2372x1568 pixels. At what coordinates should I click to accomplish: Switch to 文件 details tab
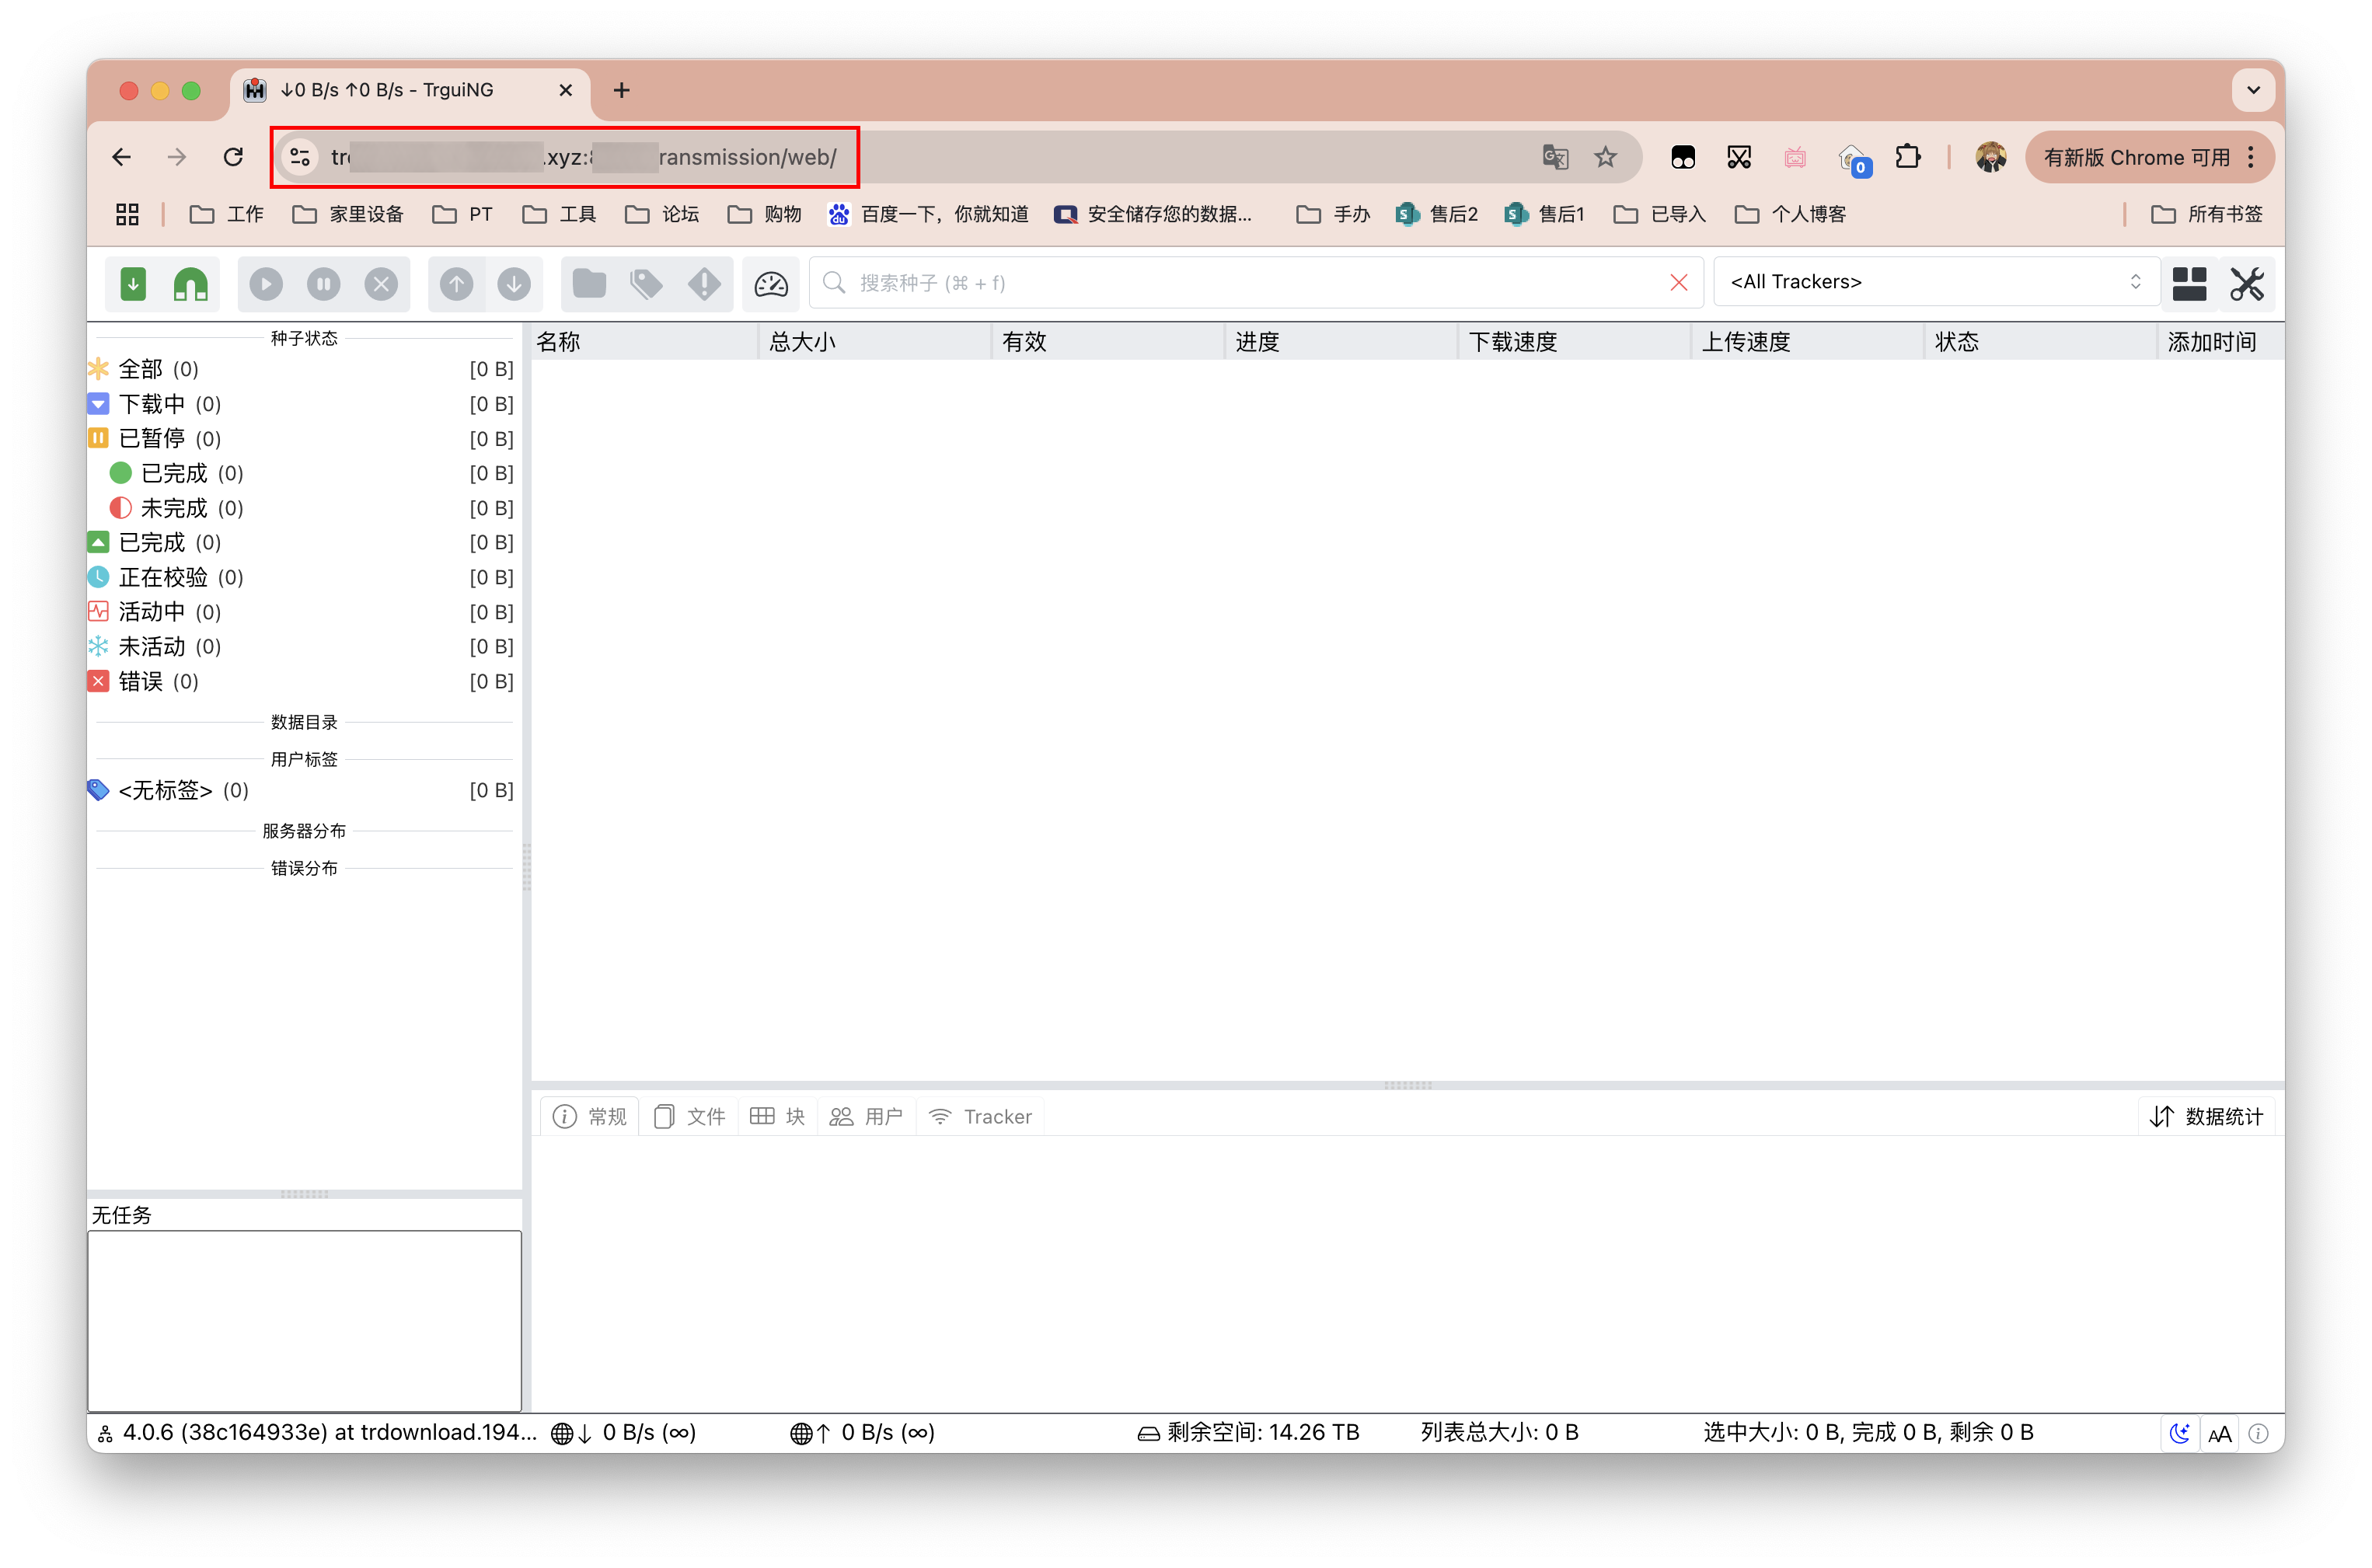point(689,1116)
